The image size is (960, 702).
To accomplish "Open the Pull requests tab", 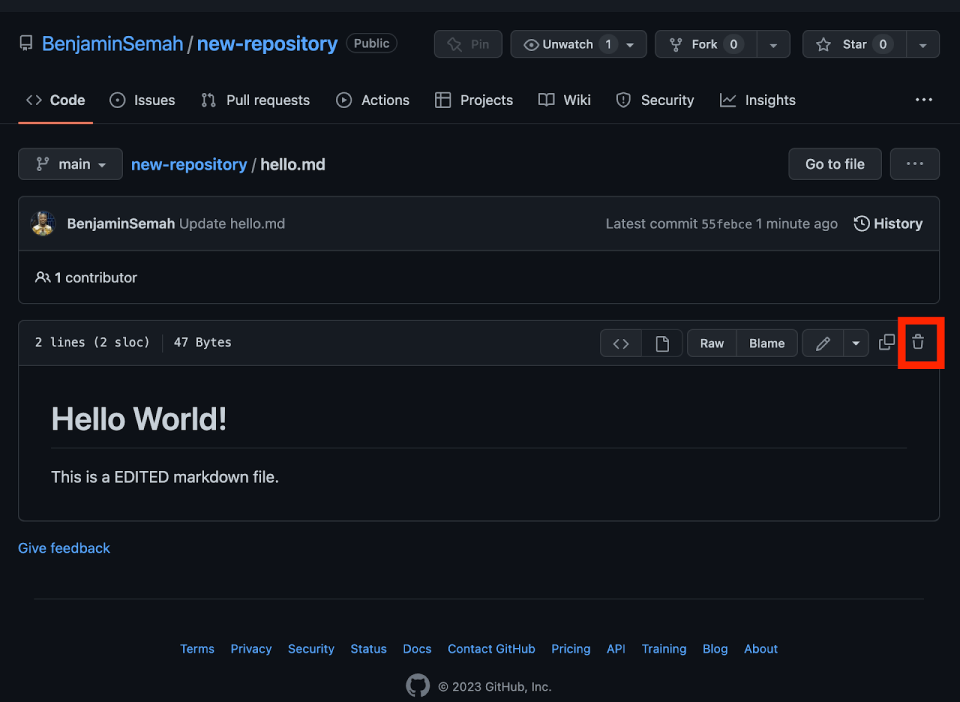I will point(255,100).
